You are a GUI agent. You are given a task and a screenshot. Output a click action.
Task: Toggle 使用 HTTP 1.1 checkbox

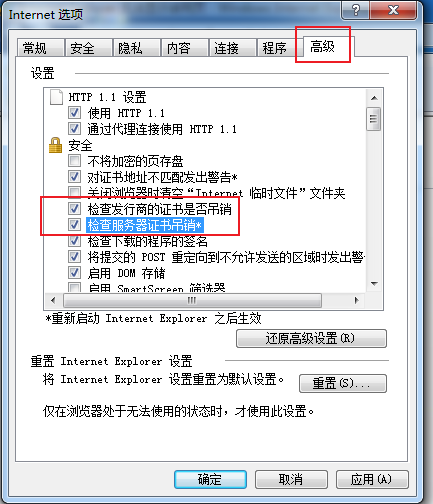(x=74, y=113)
